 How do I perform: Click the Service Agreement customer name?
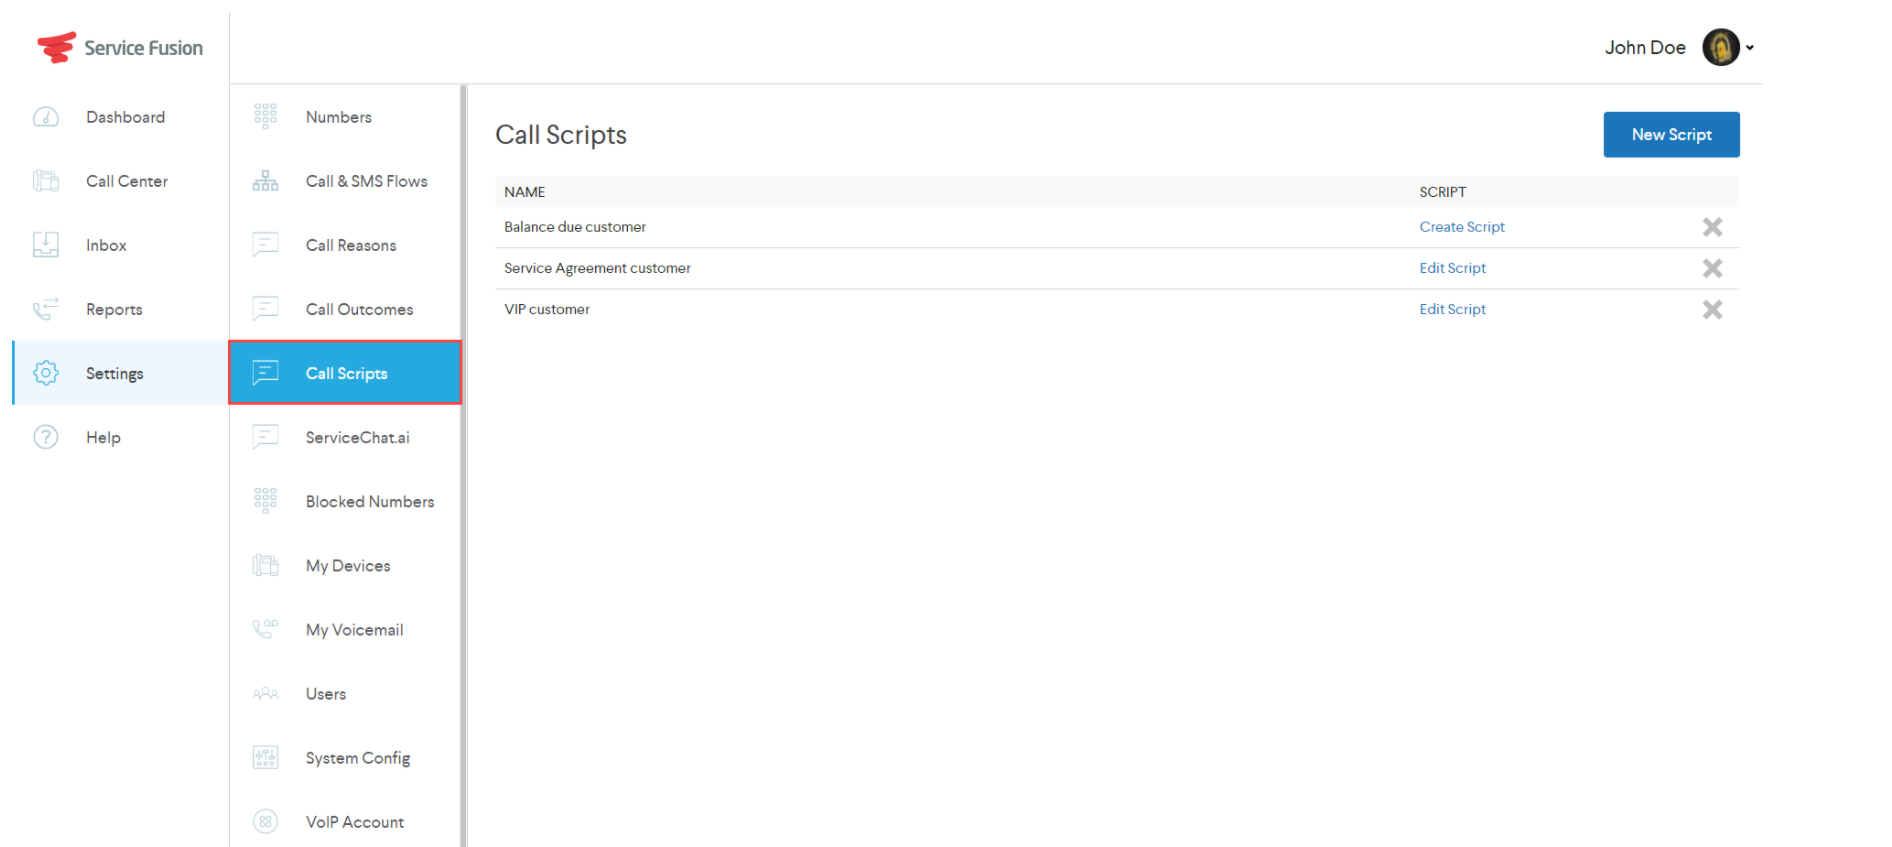click(x=597, y=268)
